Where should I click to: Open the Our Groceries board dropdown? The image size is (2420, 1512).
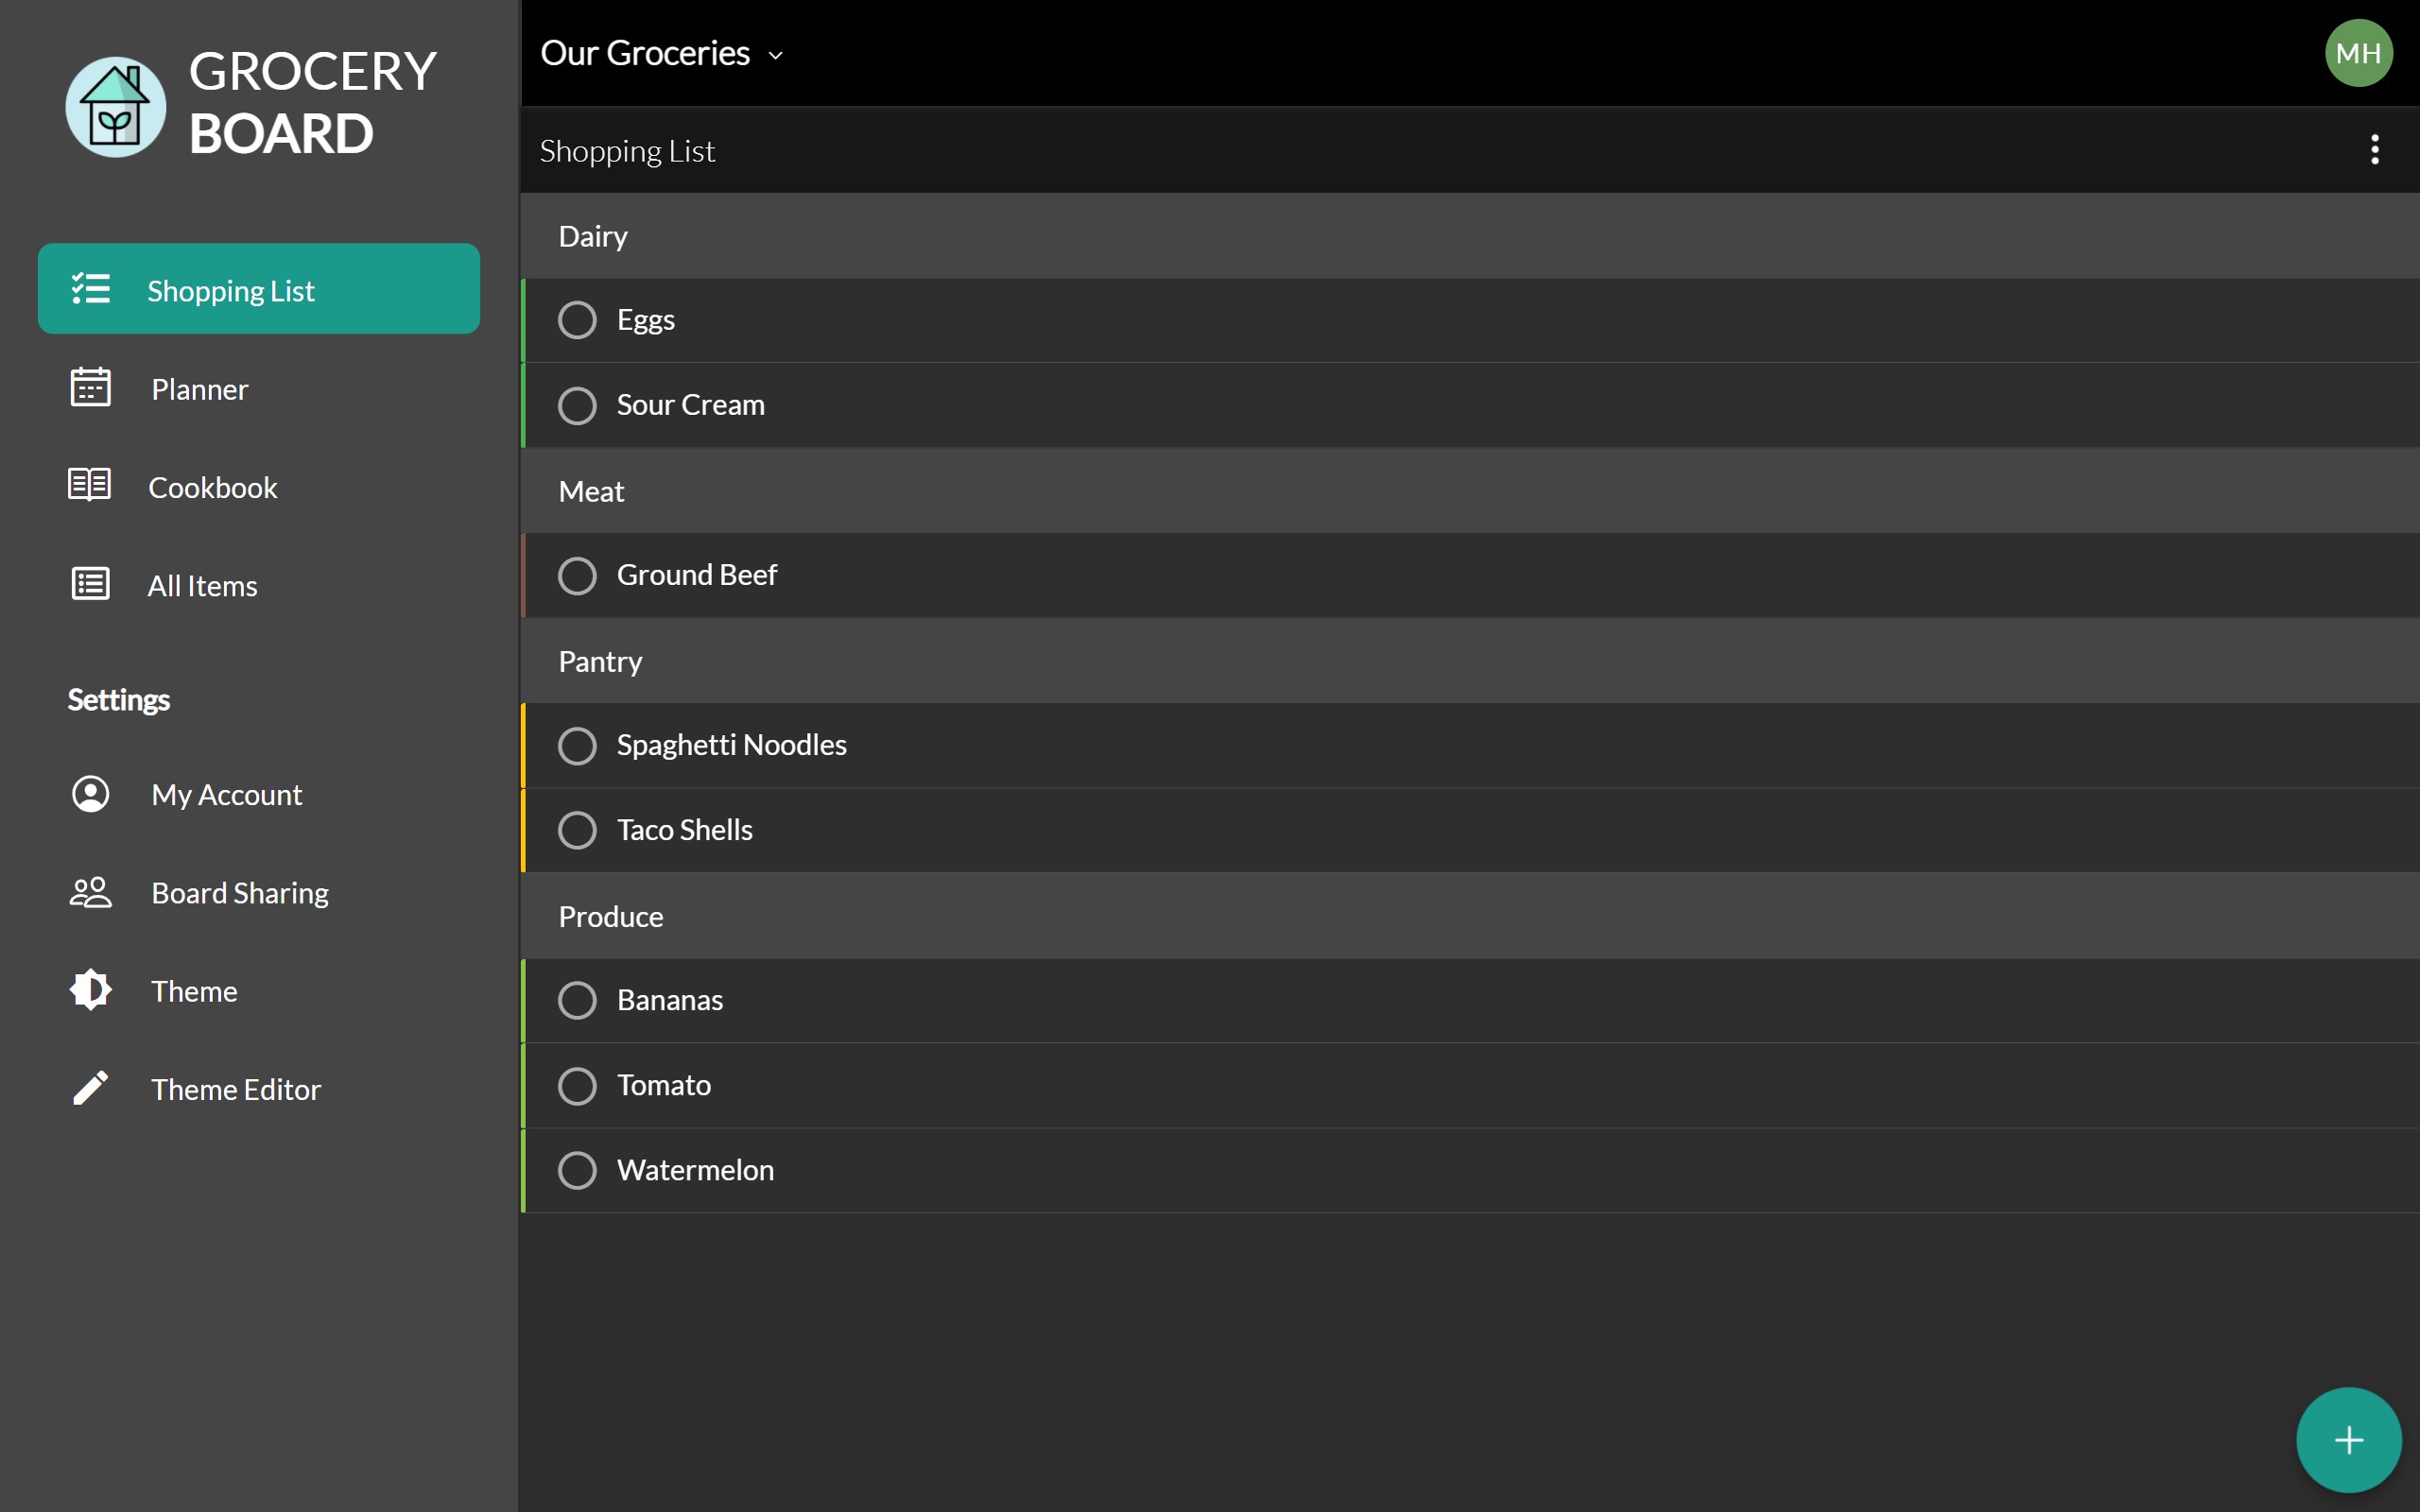pyautogui.click(x=662, y=52)
